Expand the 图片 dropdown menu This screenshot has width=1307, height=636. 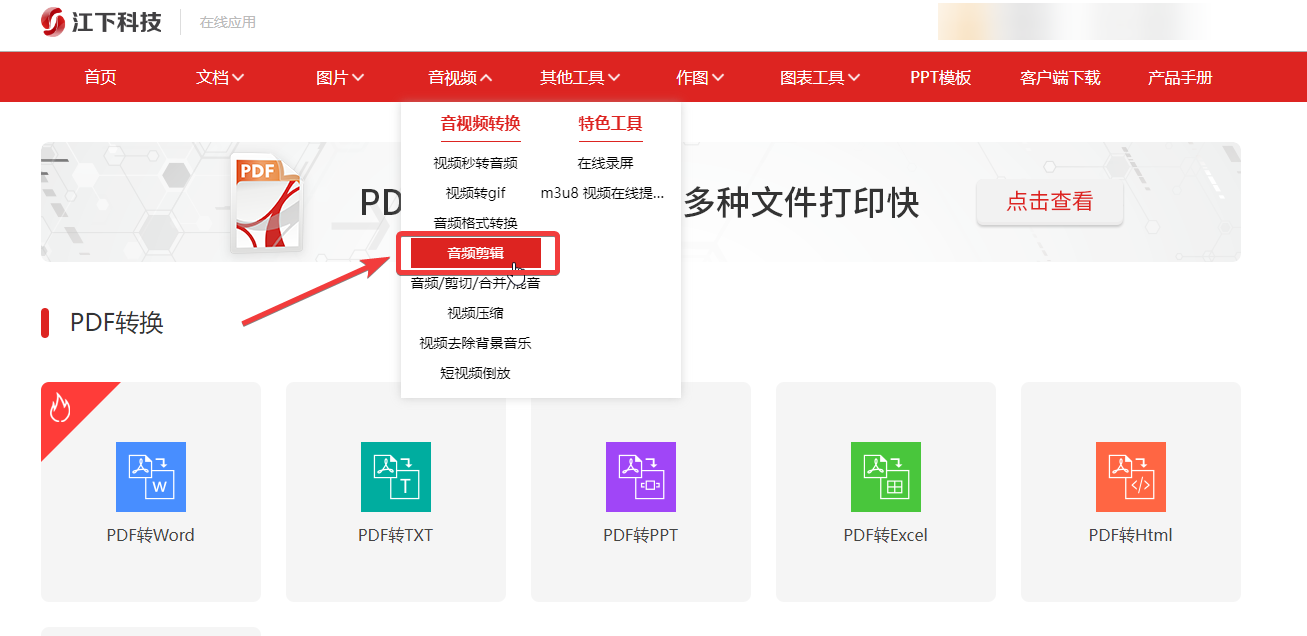pos(340,77)
